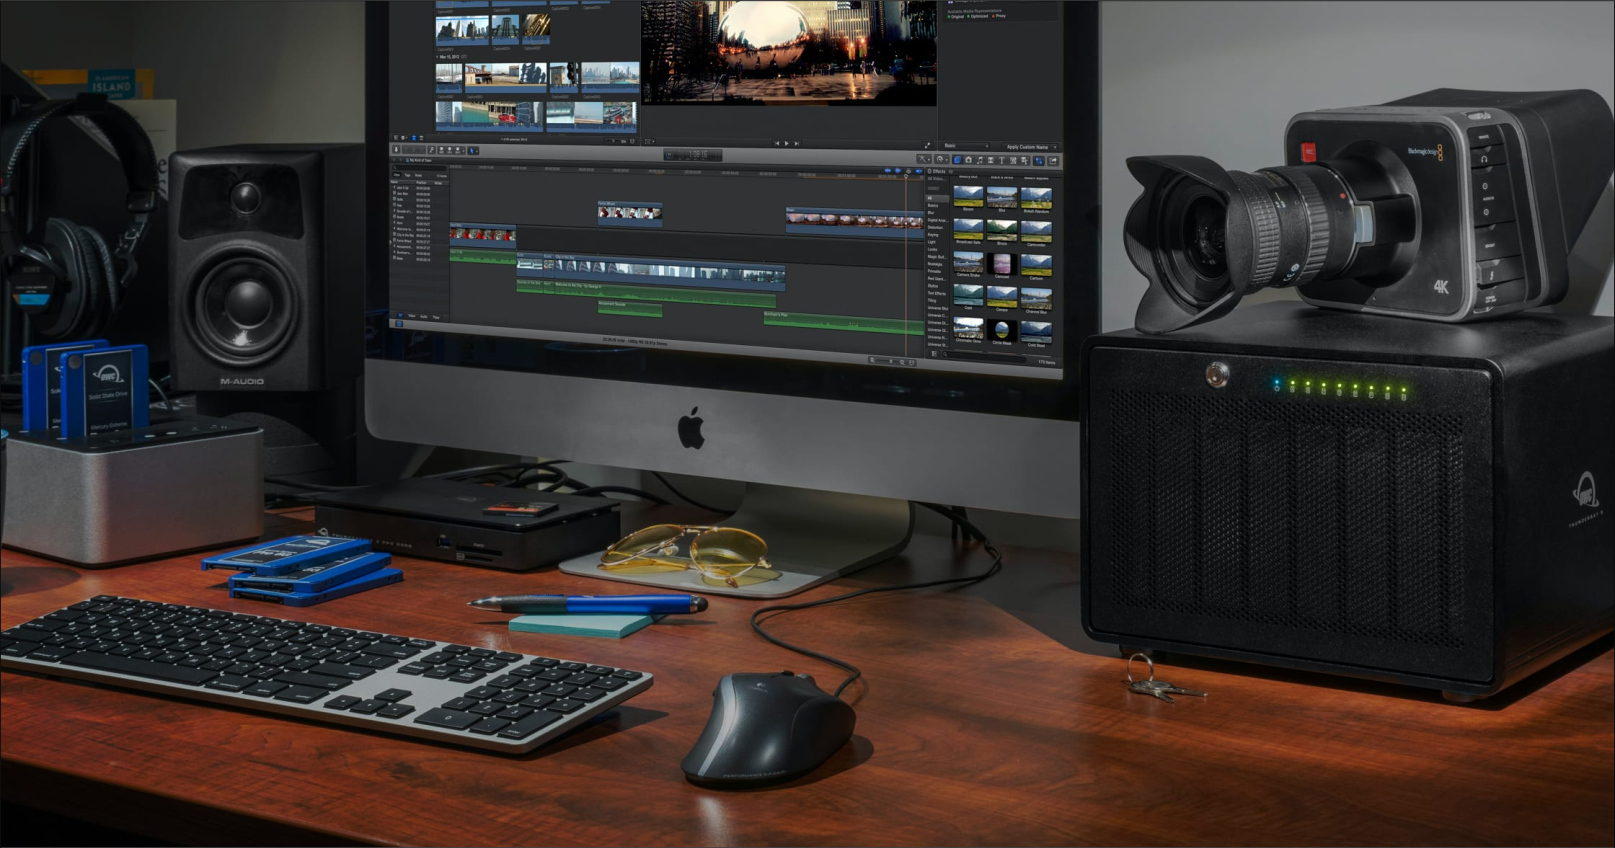
Task: Click the timeline zoom-in magnifier icon
Action: click(x=904, y=361)
